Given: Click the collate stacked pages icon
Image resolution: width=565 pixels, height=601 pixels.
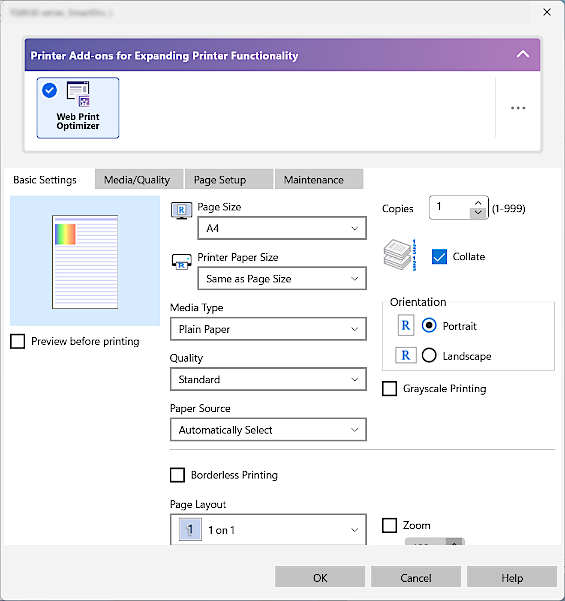Looking at the screenshot, I should 400,255.
